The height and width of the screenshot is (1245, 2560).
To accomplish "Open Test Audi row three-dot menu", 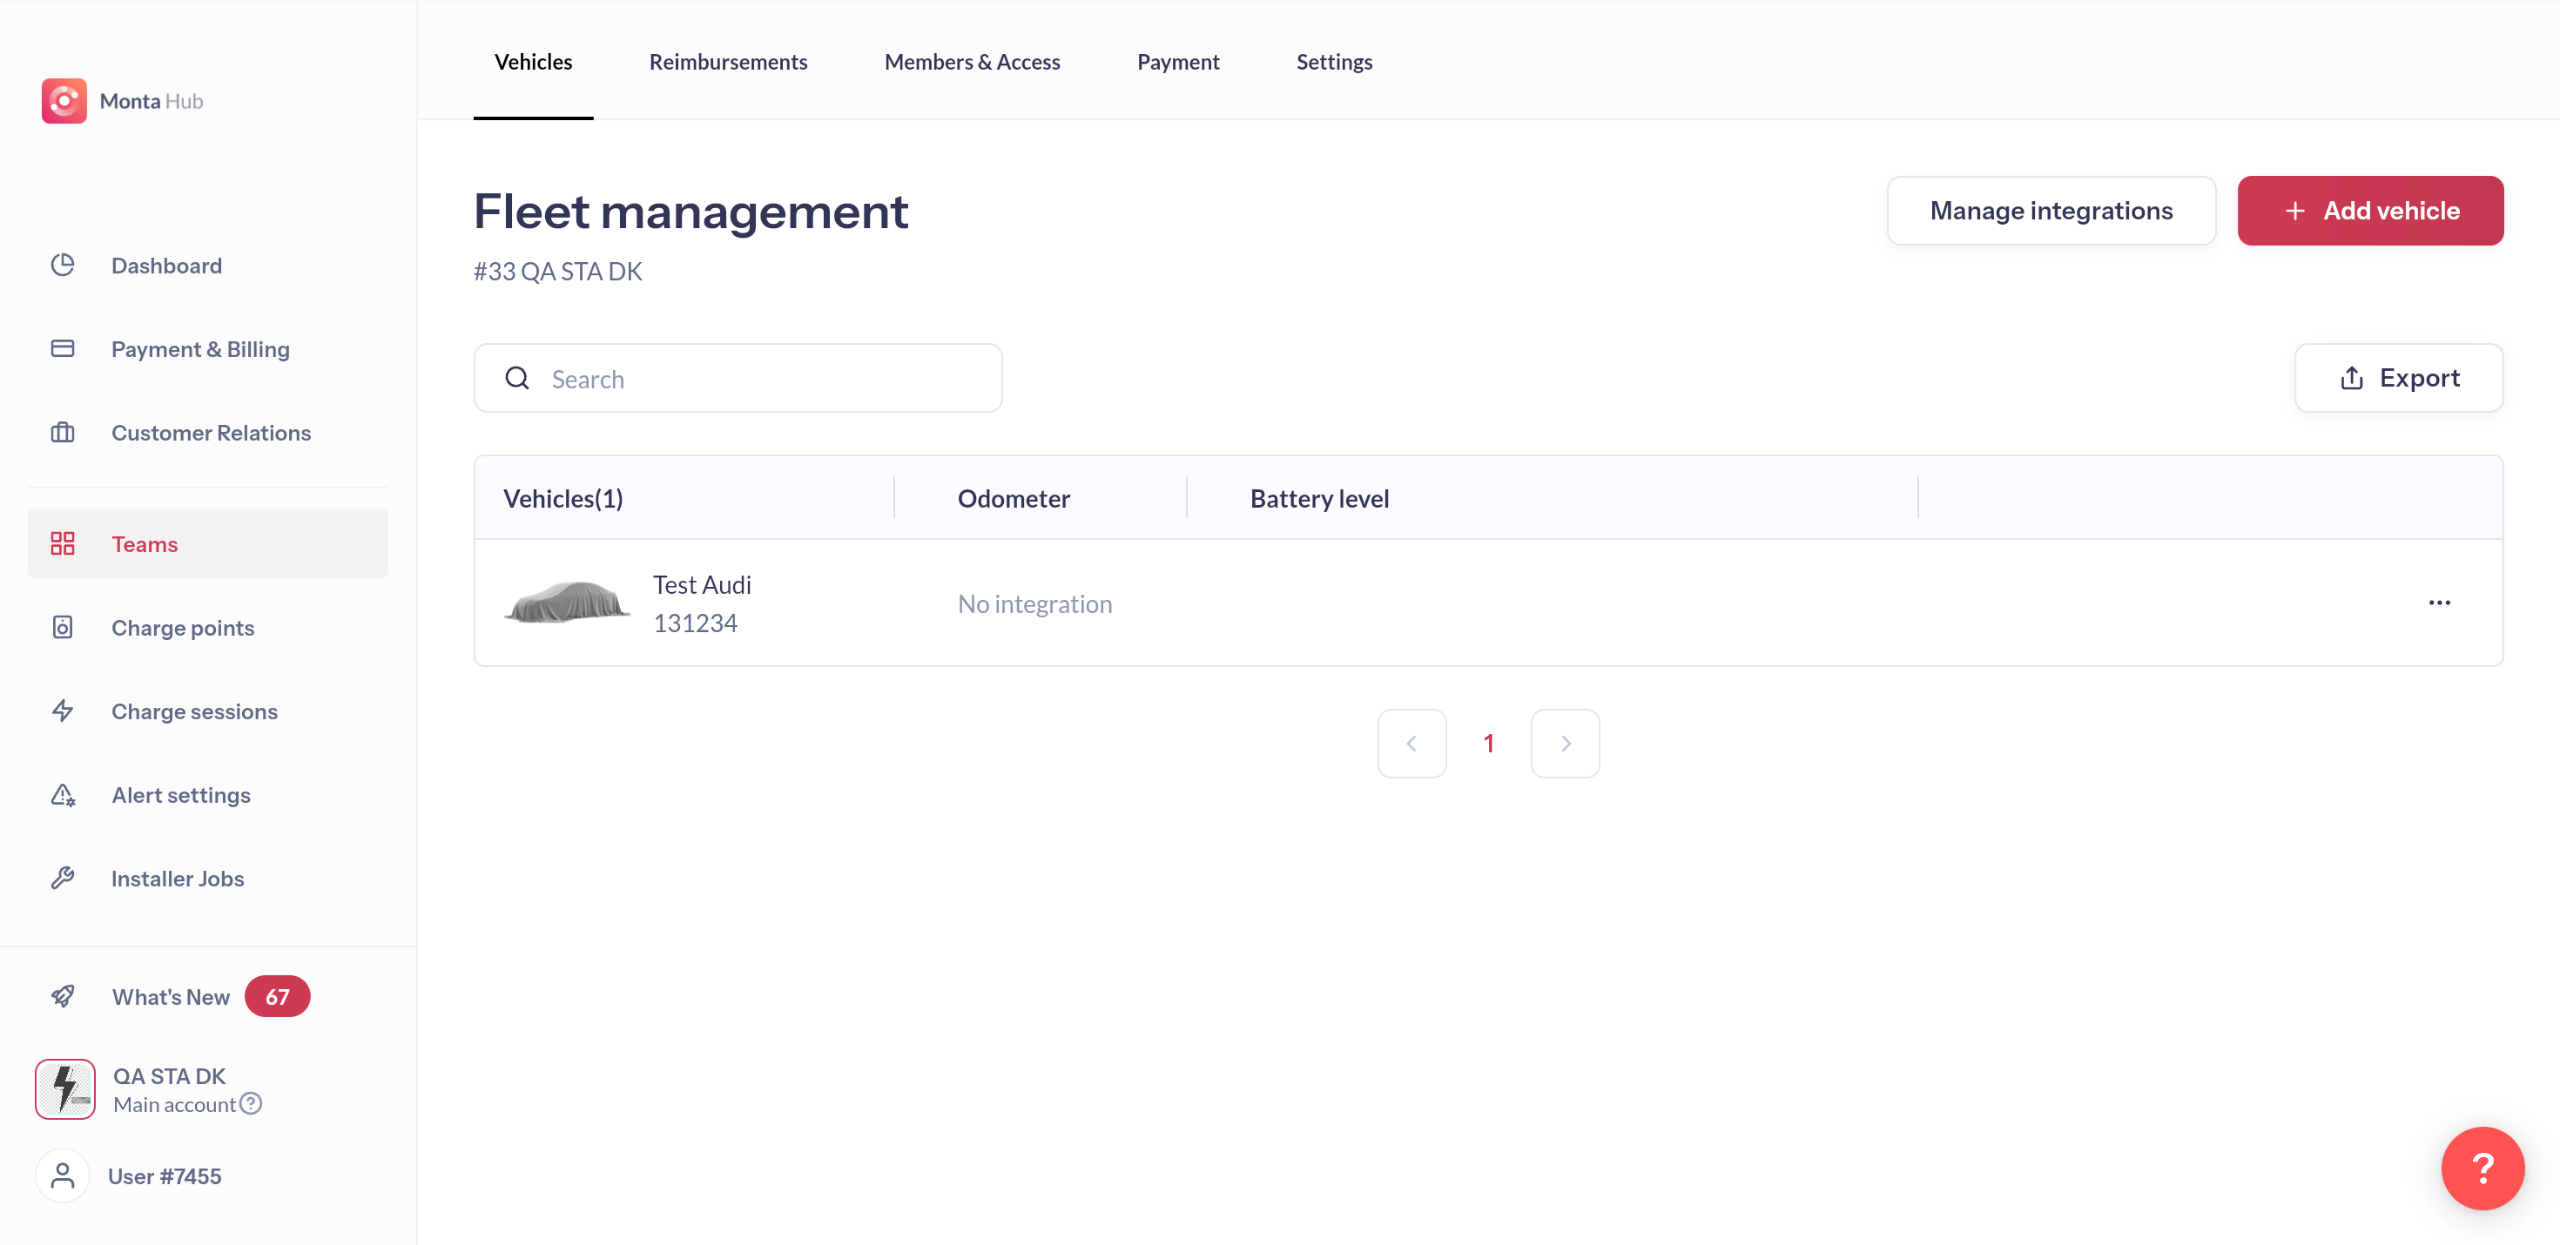I will pos(2439,602).
